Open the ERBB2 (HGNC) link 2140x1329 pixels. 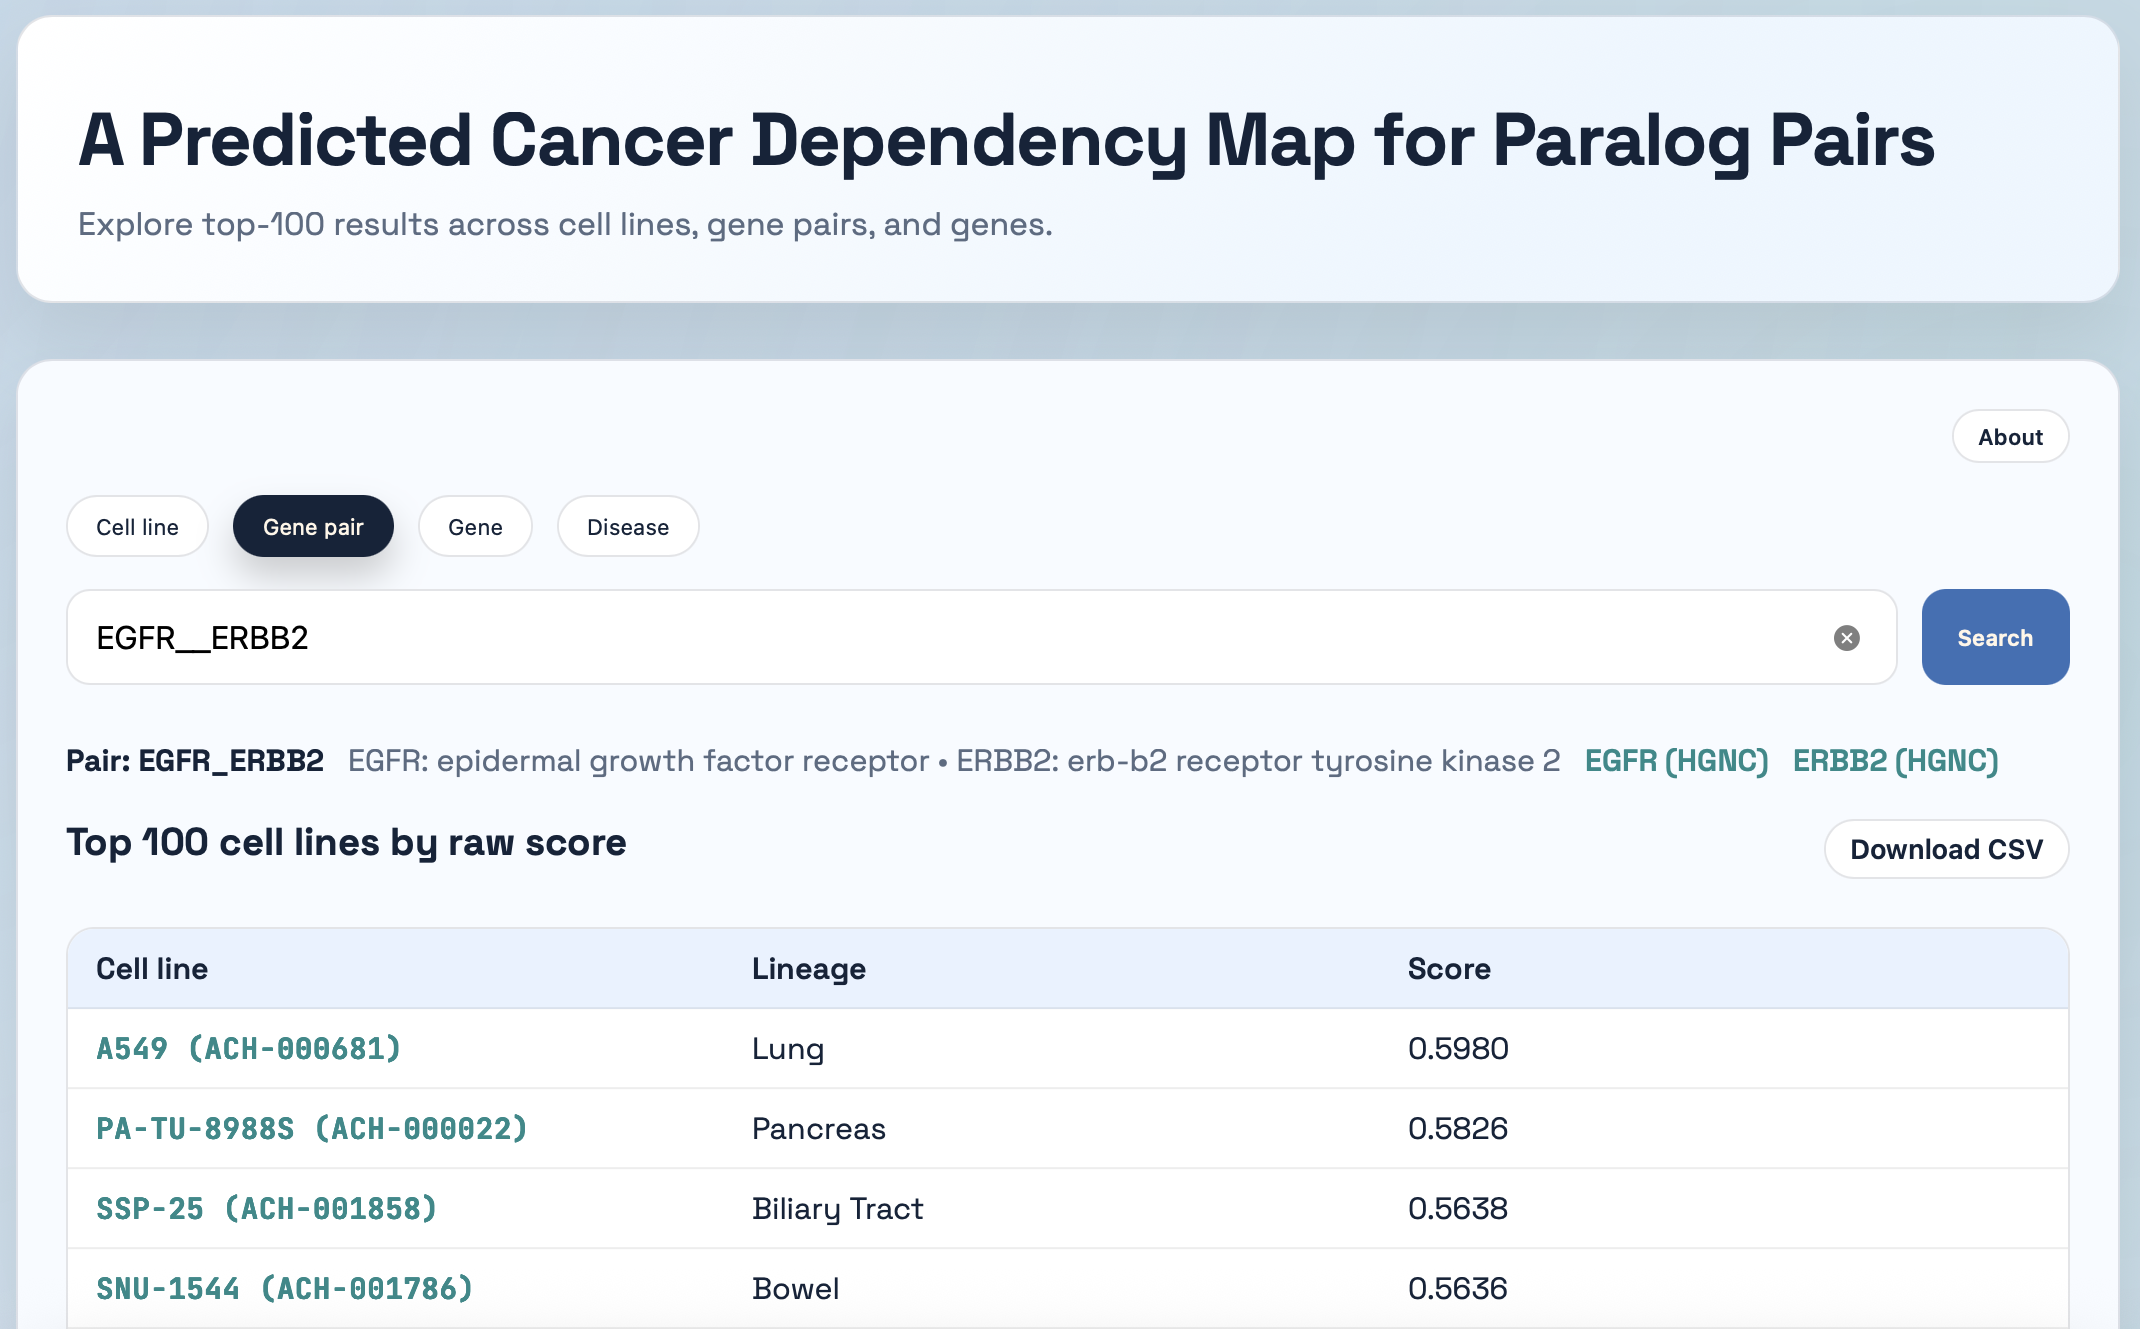(1895, 761)
